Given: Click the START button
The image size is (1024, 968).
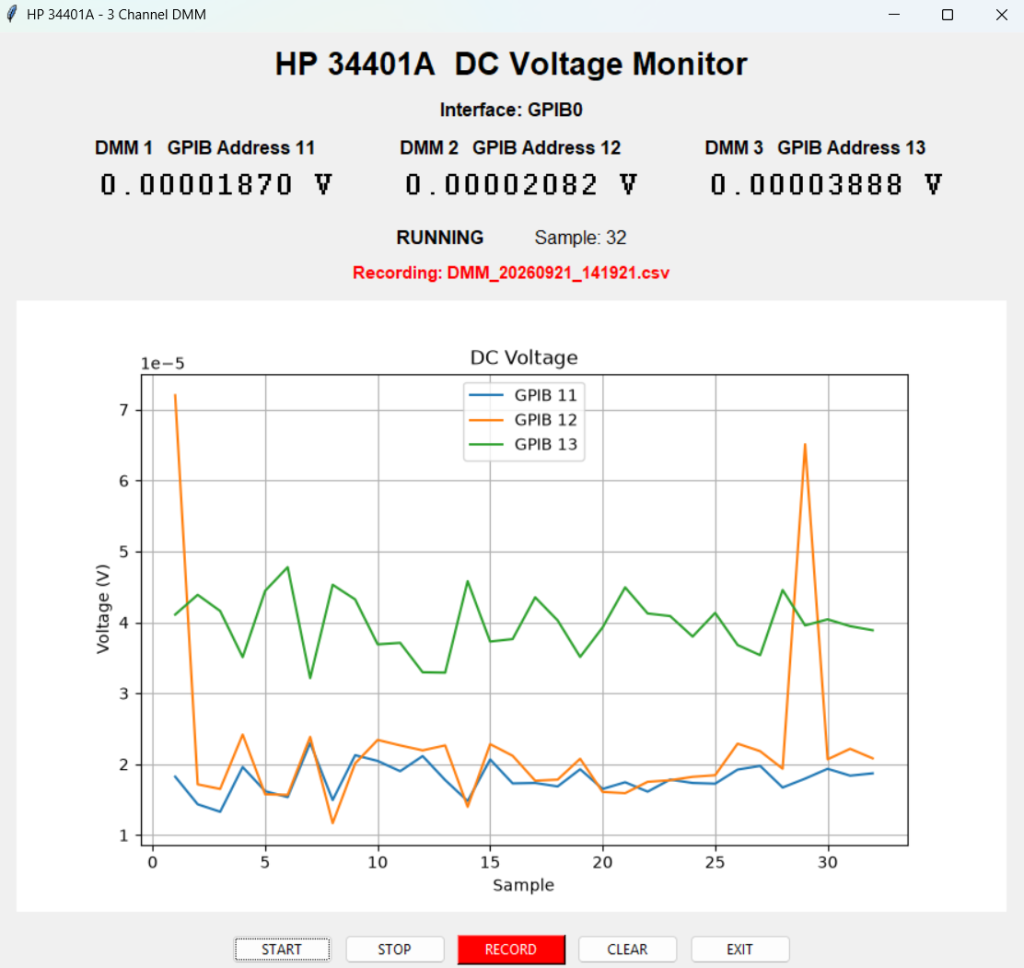Looking at the screenshot, I should tap(282, 949).
